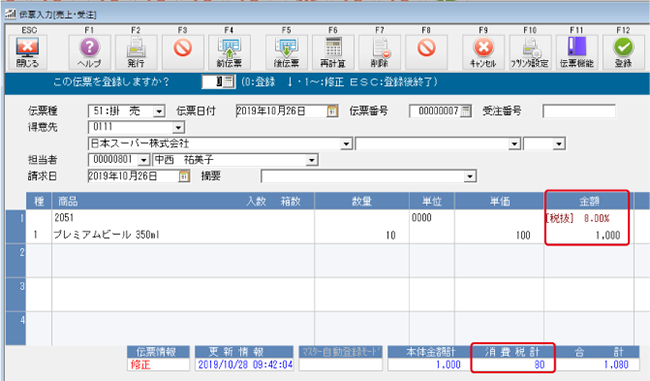The image size is (650, 381).
Task: Click the 金額 column header
Action: click(x=589, y=201)
